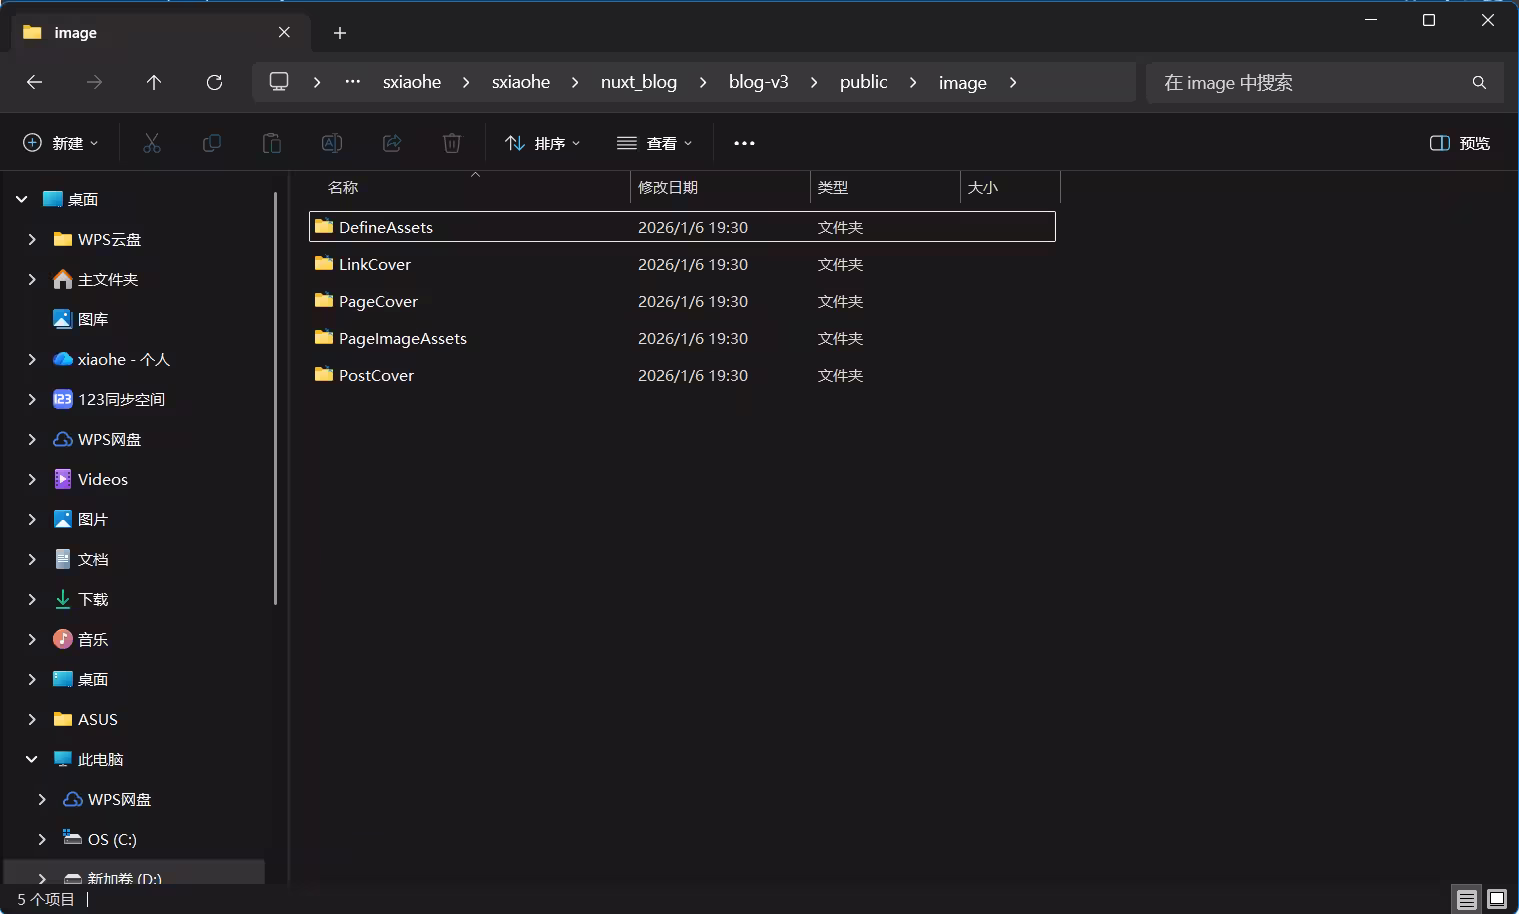
Task: Open the 查看 view dropdown
Action: click(x=655, y=143)
